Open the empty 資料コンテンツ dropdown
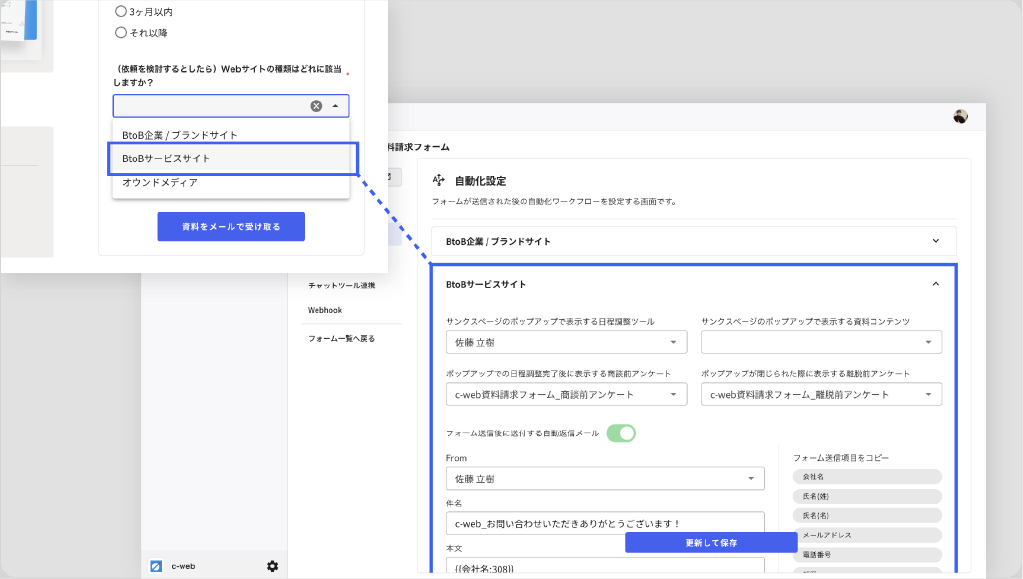This screenshot has width=1023, height=579. pos(821,343)
